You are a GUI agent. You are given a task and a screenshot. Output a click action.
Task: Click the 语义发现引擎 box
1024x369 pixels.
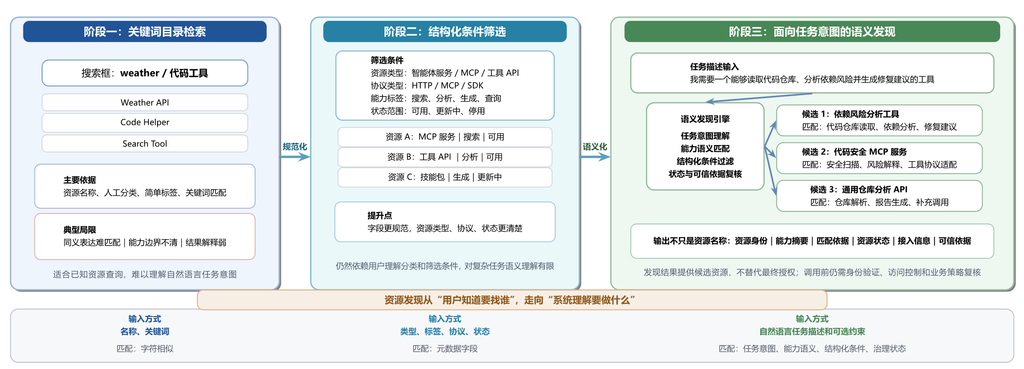[x=705, y=146]
